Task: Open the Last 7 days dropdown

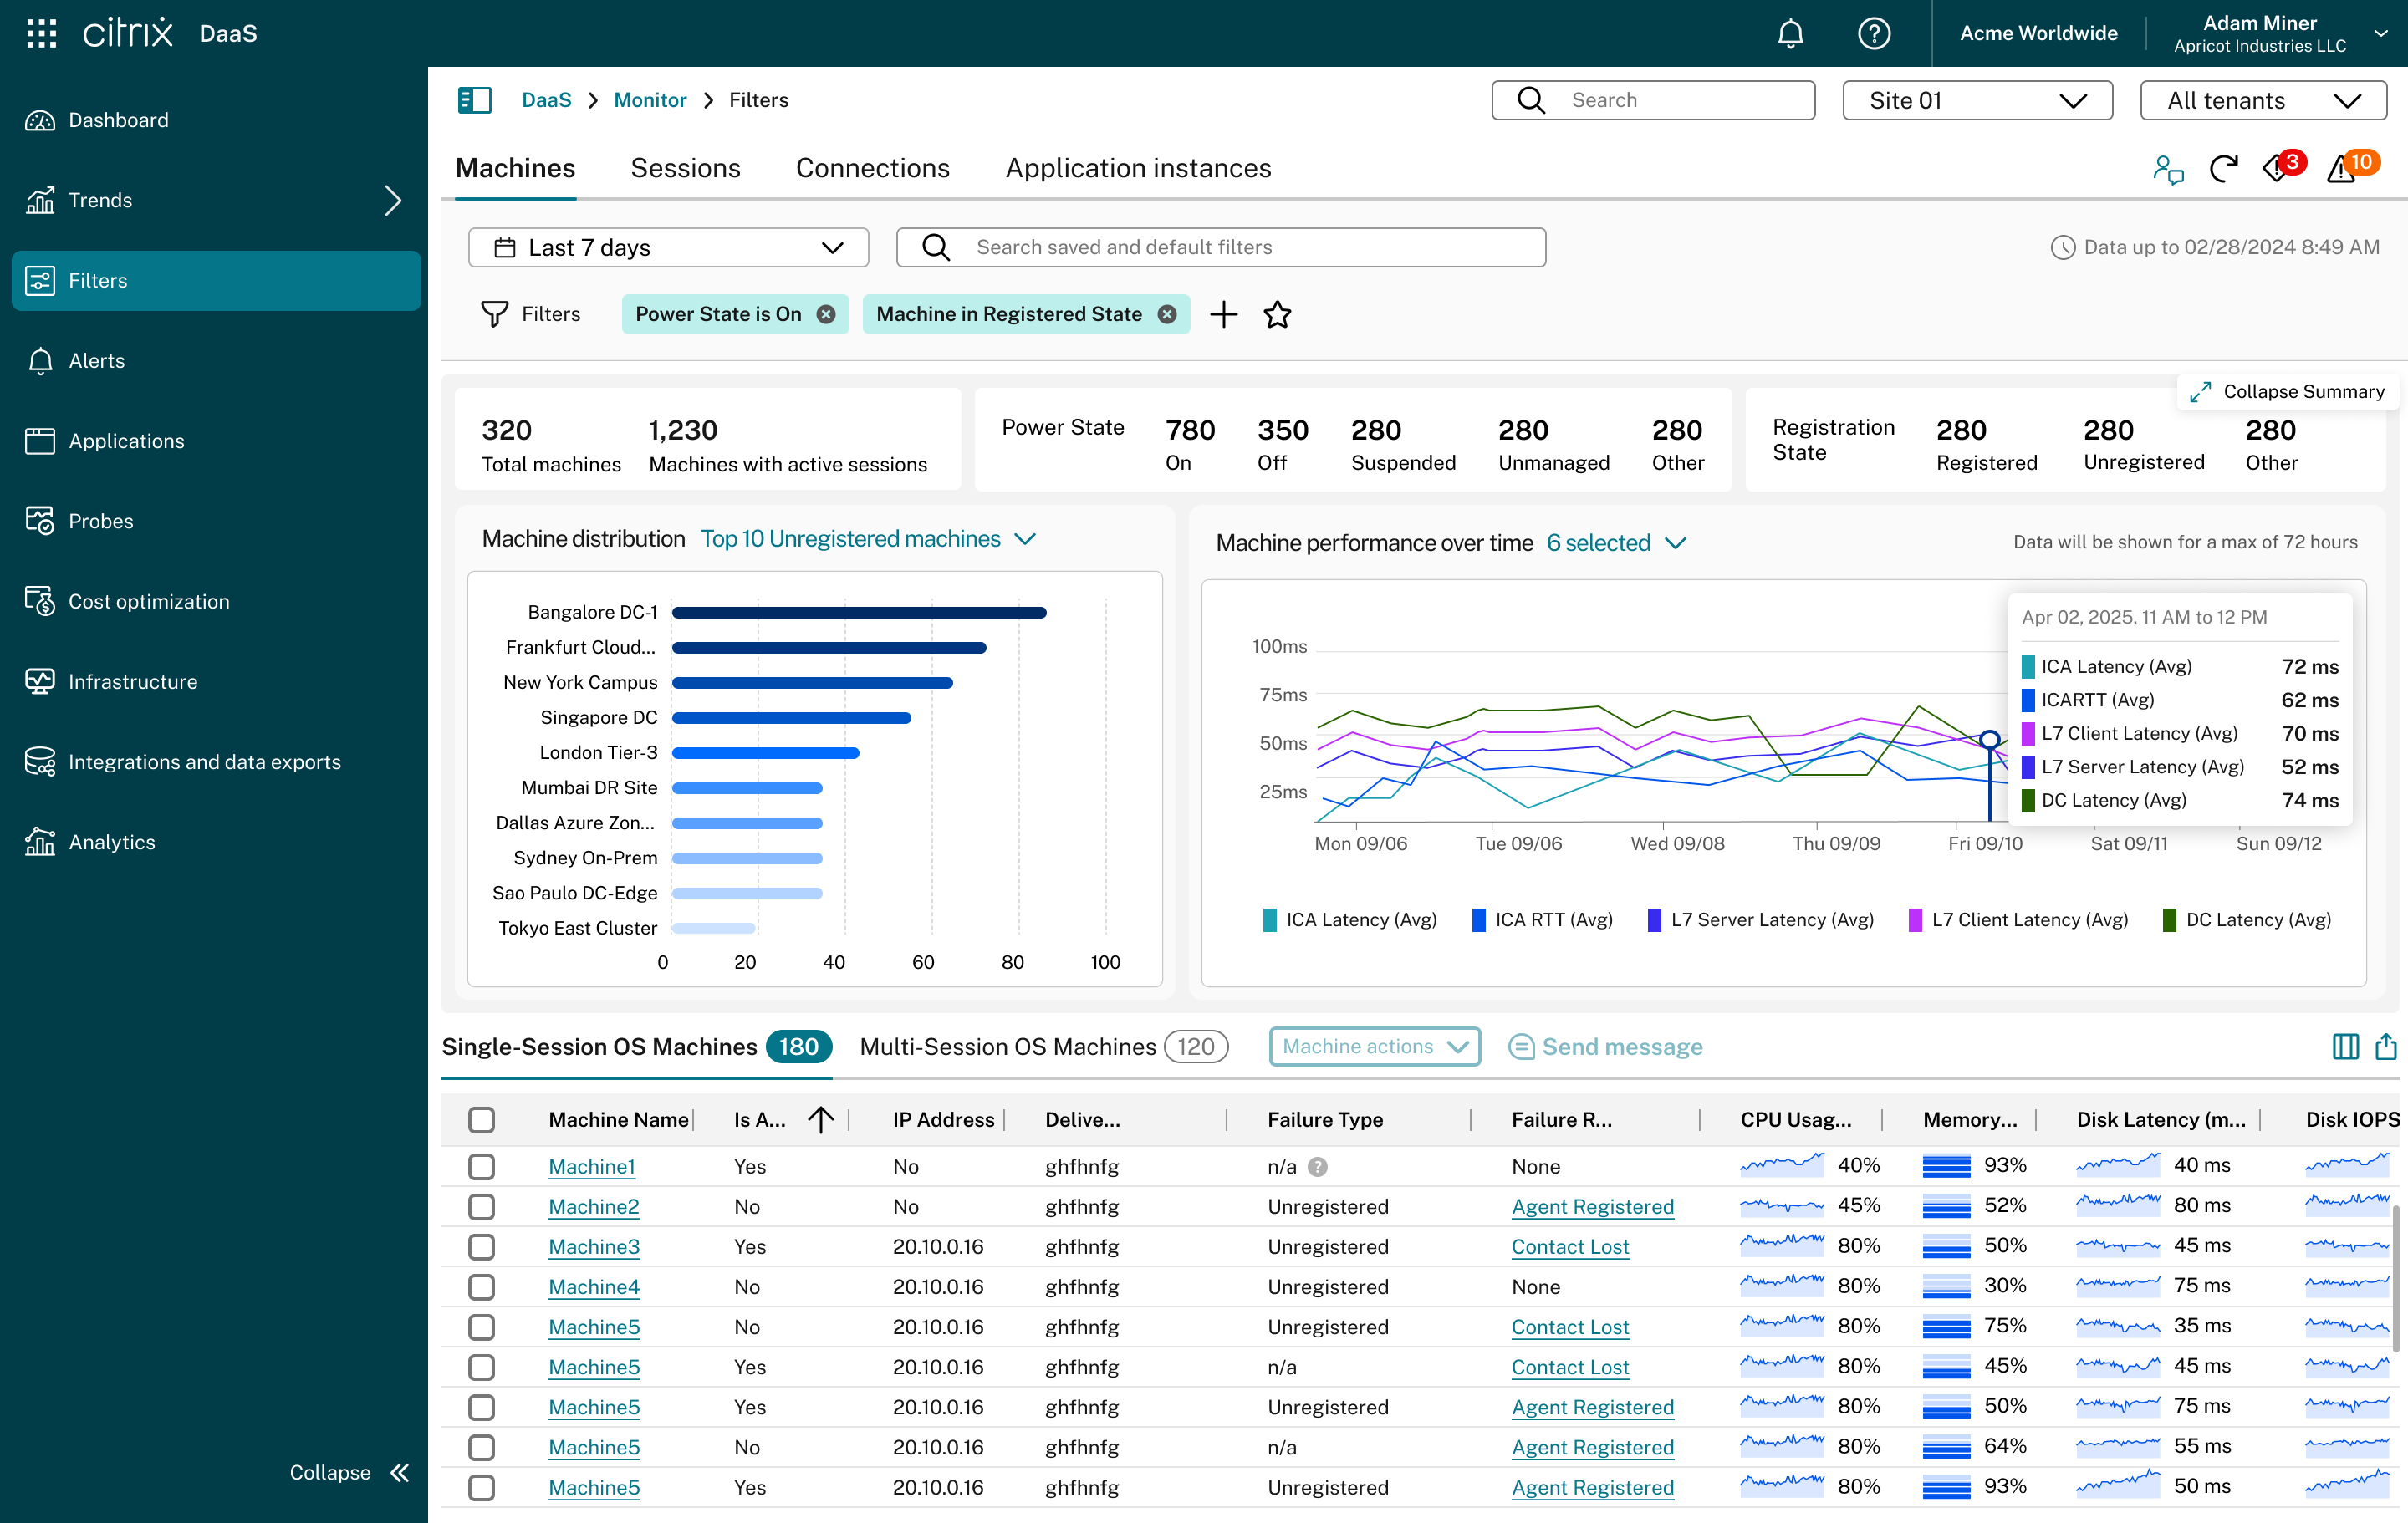Action: [x=668, y=247]
